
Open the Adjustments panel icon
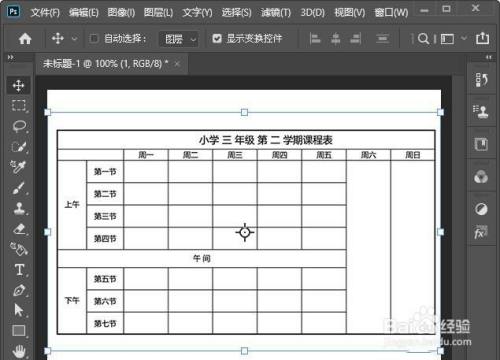[x=481, y=209]
